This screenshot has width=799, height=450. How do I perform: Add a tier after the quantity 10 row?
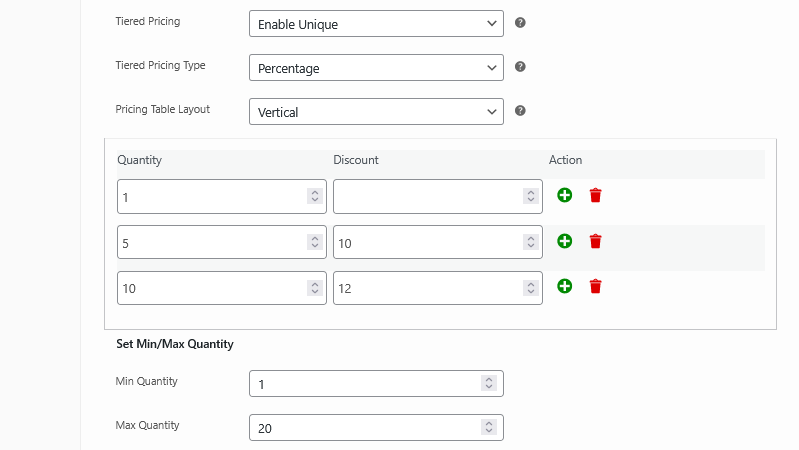point(565,286)
